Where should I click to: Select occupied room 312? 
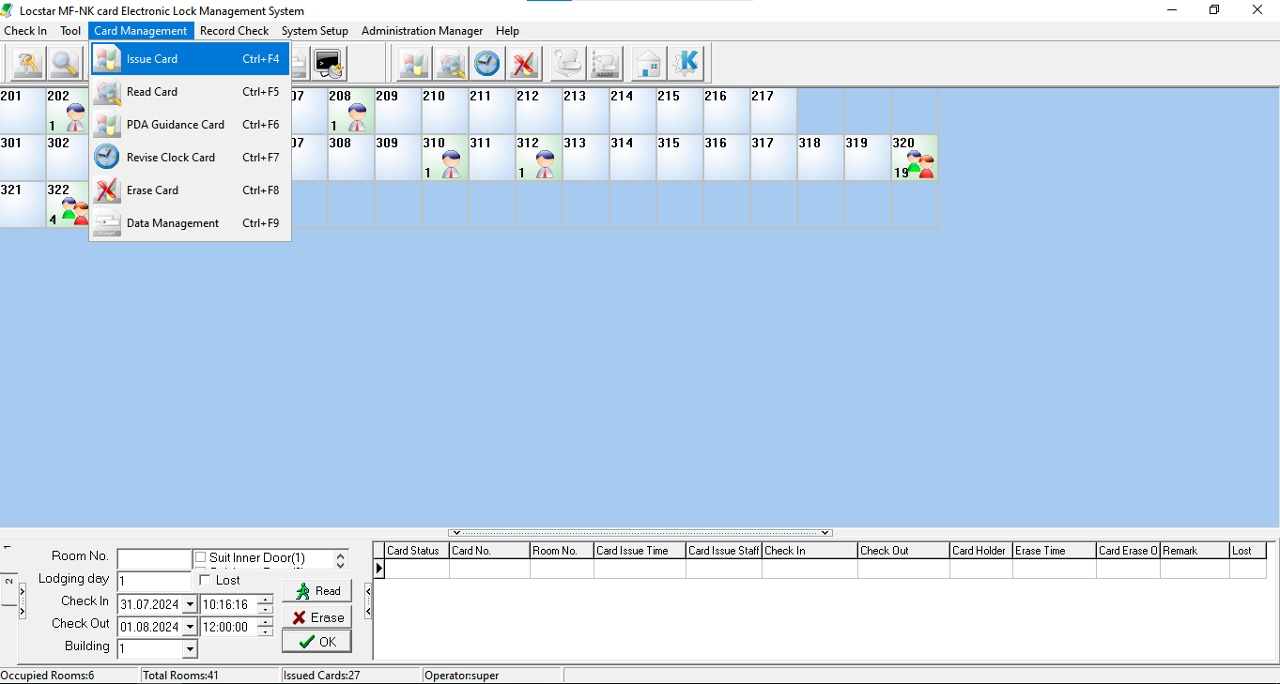click(539, 158)
